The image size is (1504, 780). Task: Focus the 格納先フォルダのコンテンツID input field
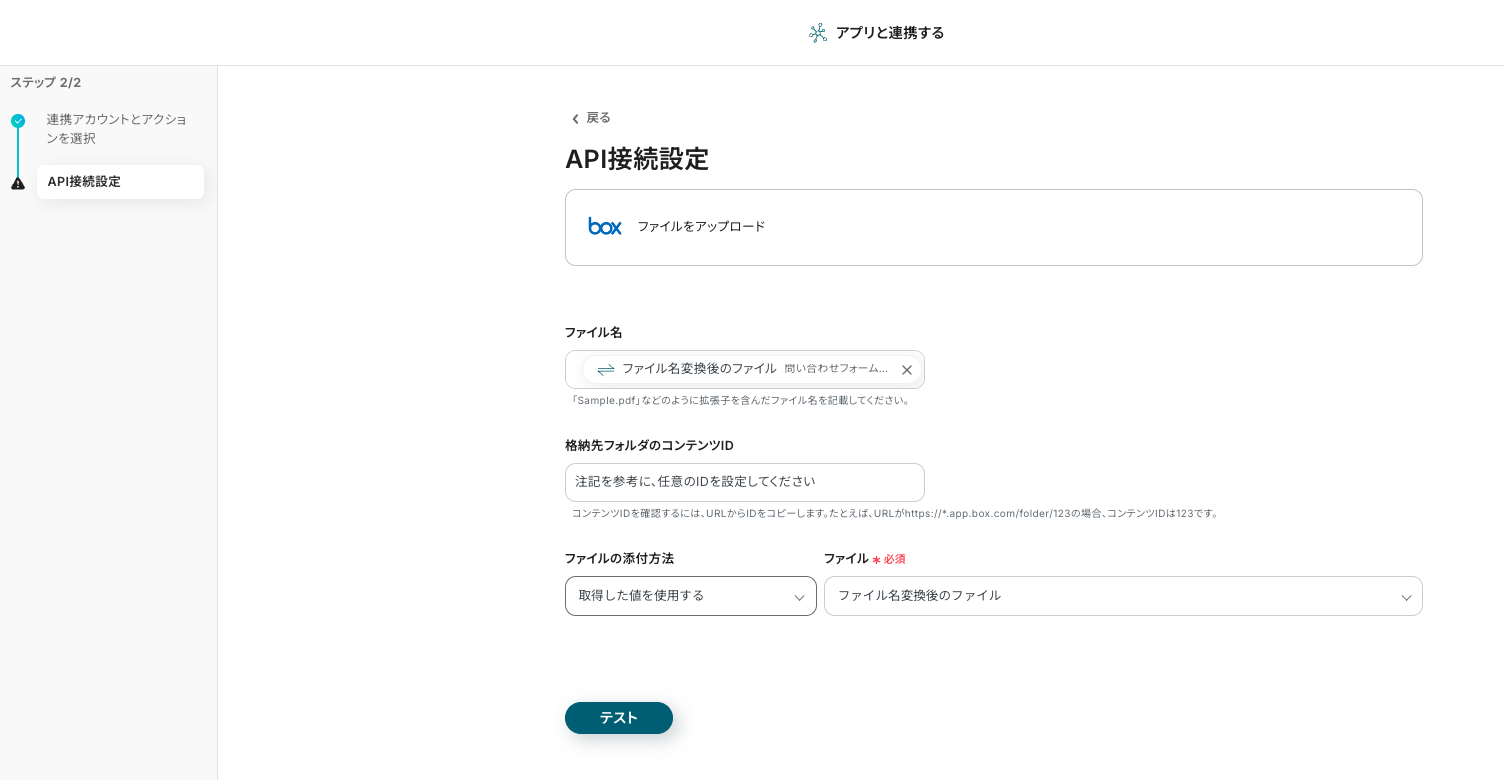click(744, 482)
